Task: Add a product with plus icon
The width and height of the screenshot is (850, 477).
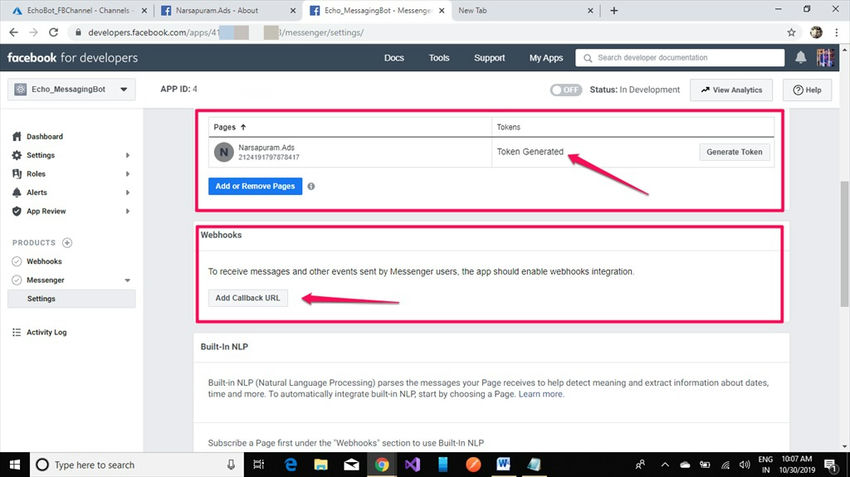Action: [67, 242]
